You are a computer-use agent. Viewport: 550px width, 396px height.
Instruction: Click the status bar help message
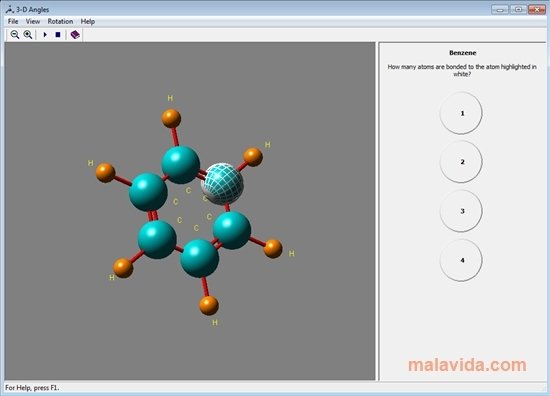32,388
